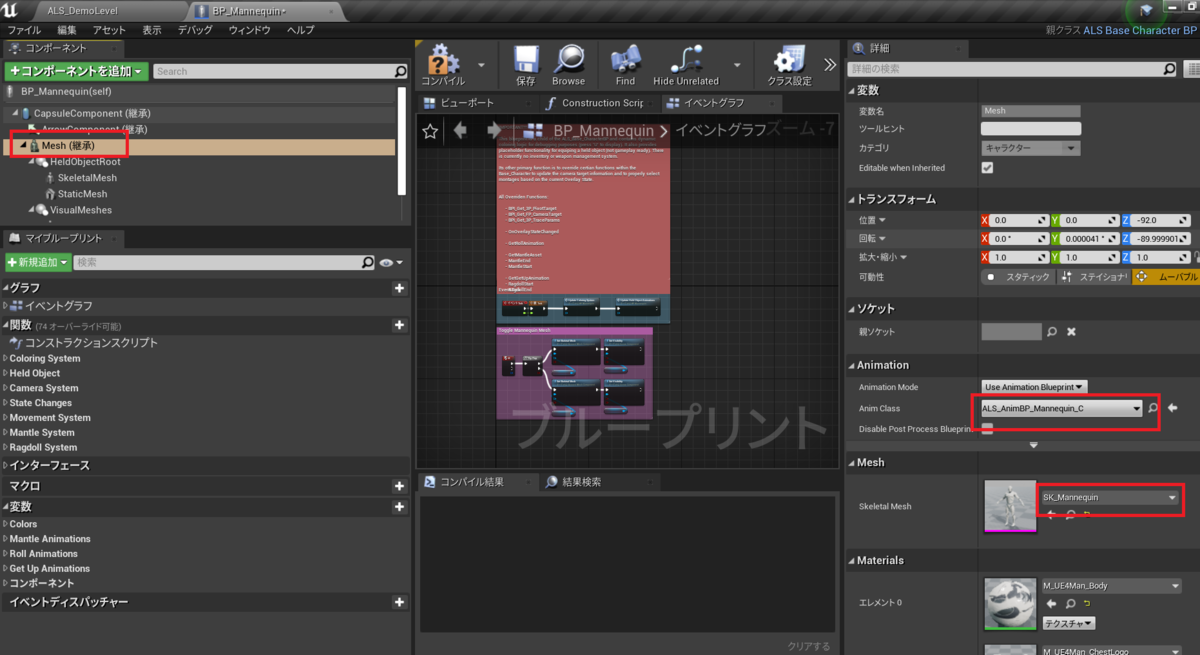Set mobility to ステイショナリー
1200x655 pixels.
[x=1092, y=277]
